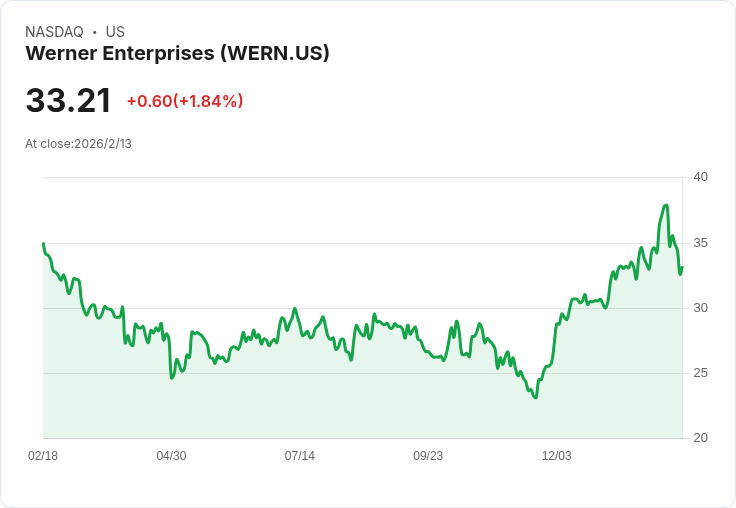This screenshot has width=736, height=508.
Task: Click the lowest trough of the price line
Action: coord(536,398)
